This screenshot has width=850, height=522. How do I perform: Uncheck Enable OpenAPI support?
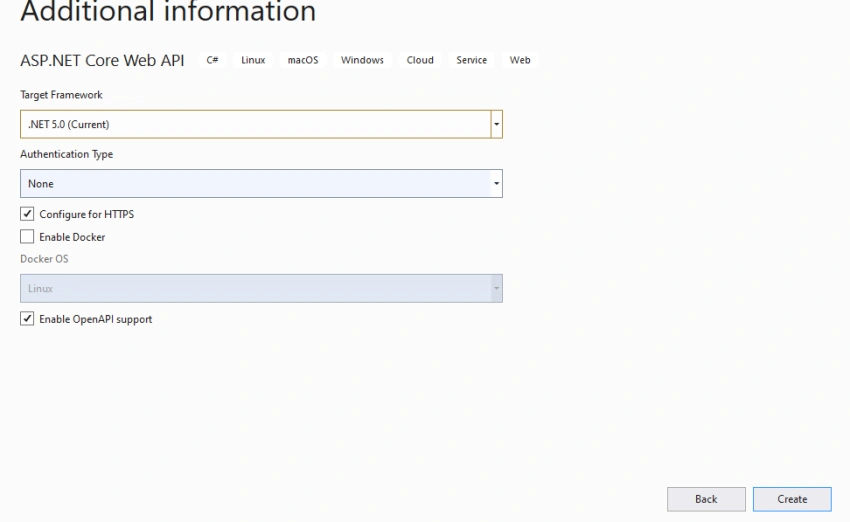(27, 319)
